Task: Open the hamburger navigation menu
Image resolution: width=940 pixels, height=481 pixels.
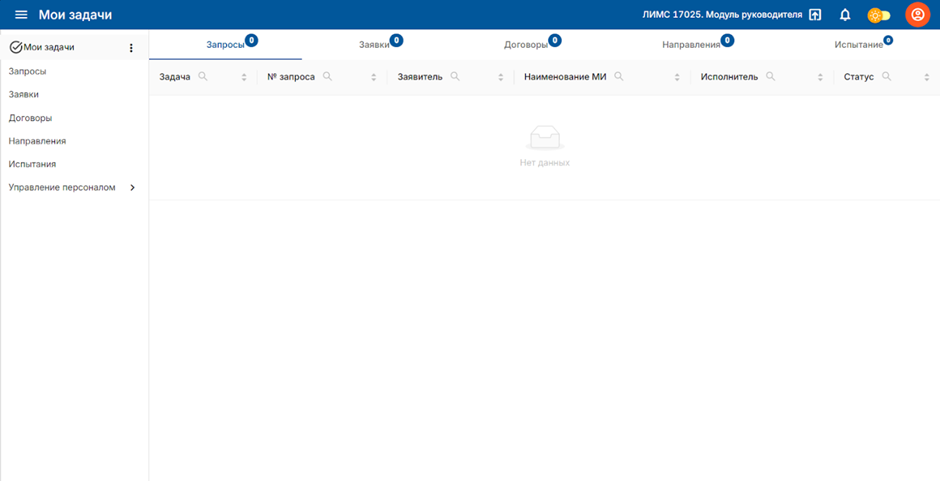Action: tap(21, 15)
